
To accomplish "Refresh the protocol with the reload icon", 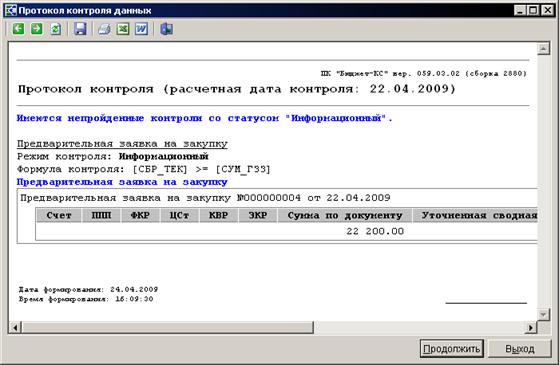I will (x=56, y=29).
